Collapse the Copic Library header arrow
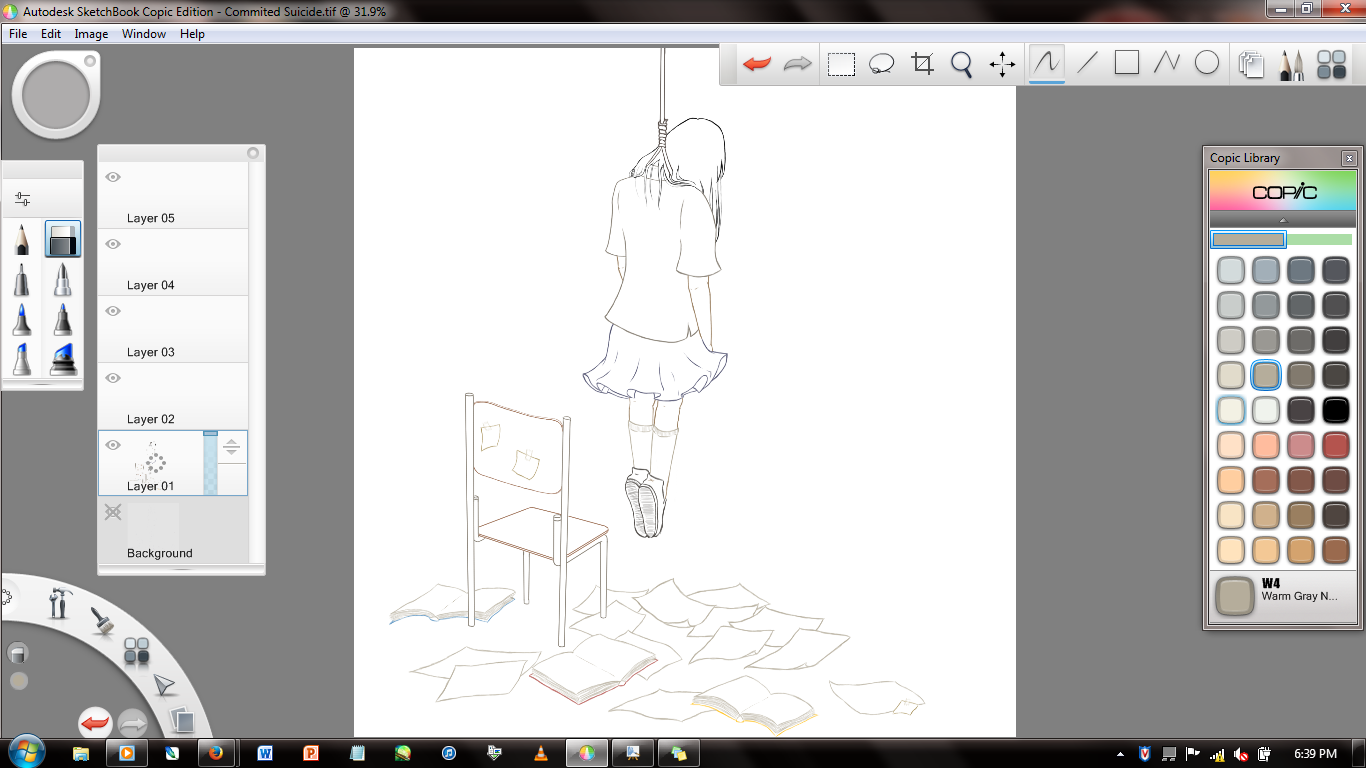Screen dimensions: 1366x768 pos(1282,220)
